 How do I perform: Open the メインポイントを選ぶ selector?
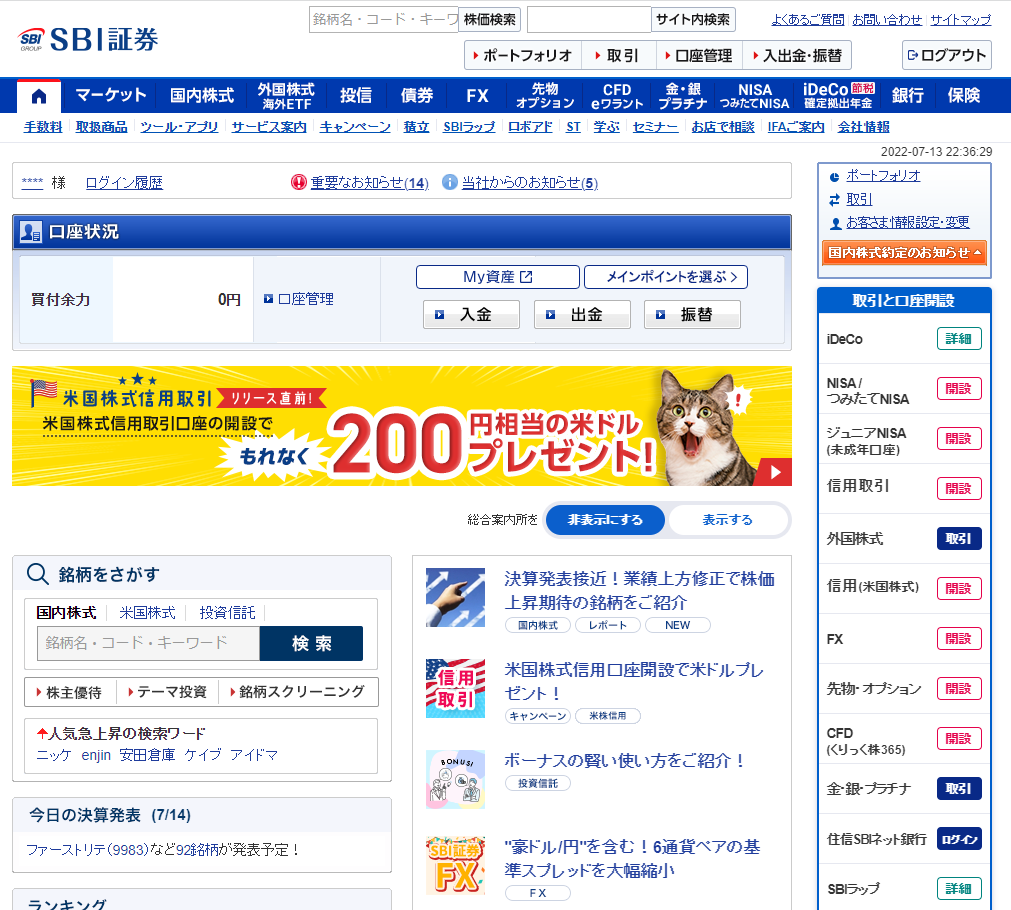click(x=665, y=277)
